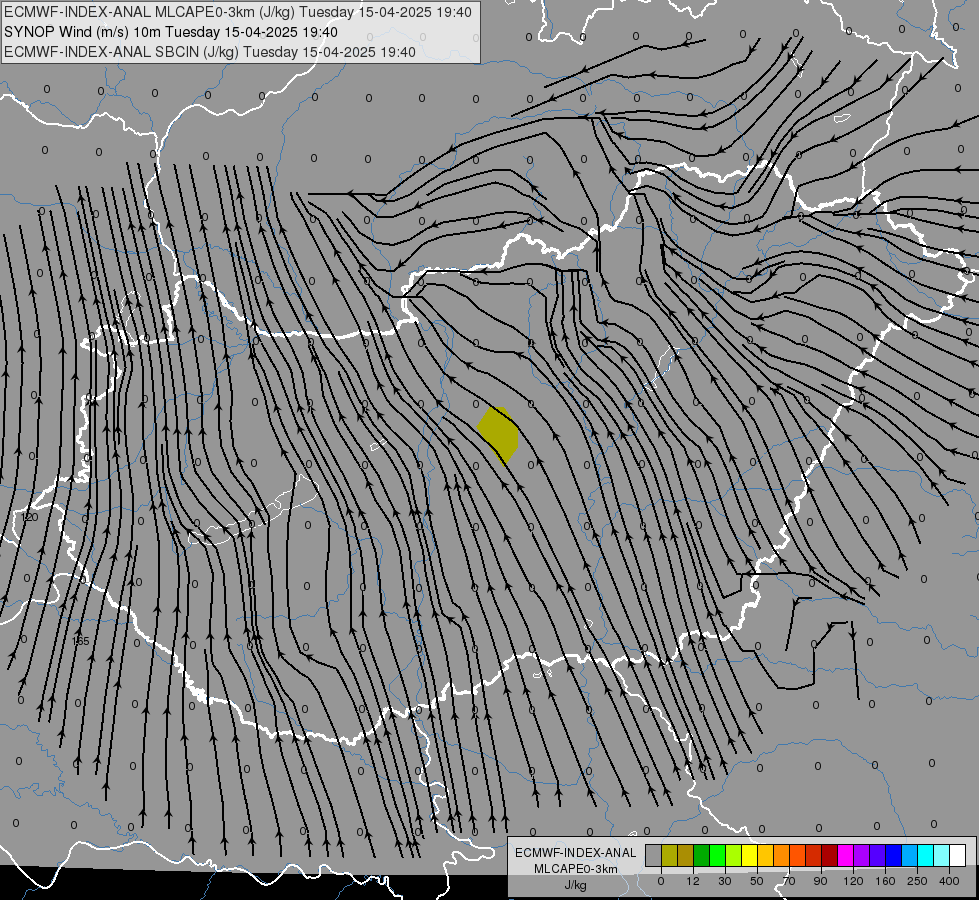Select the dark green legend swatch
The width and height of the screenshot is (979, 900).
pos(702,855)
